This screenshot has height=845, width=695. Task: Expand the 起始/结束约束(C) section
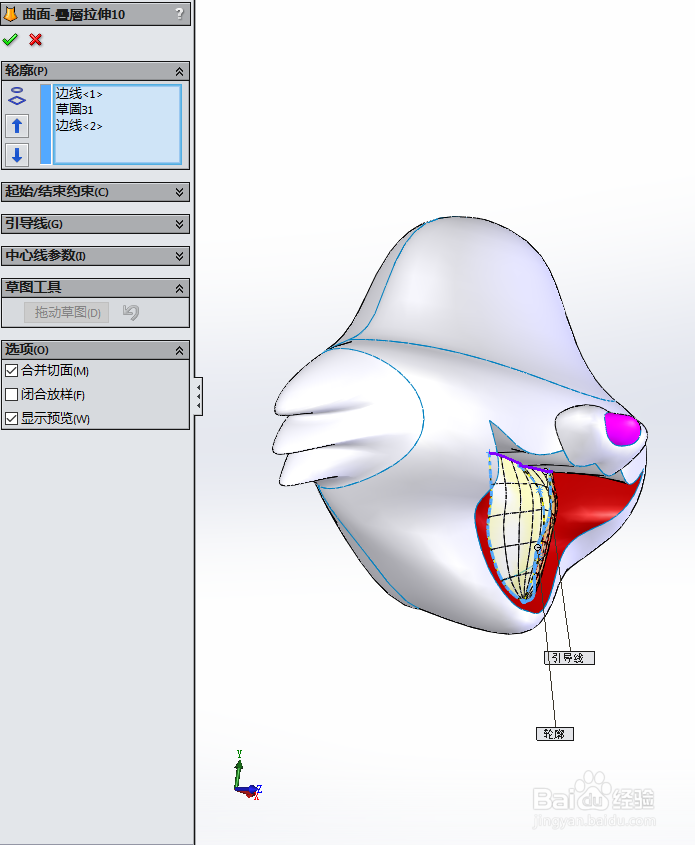pyautogui.click(x=179, y=192)
